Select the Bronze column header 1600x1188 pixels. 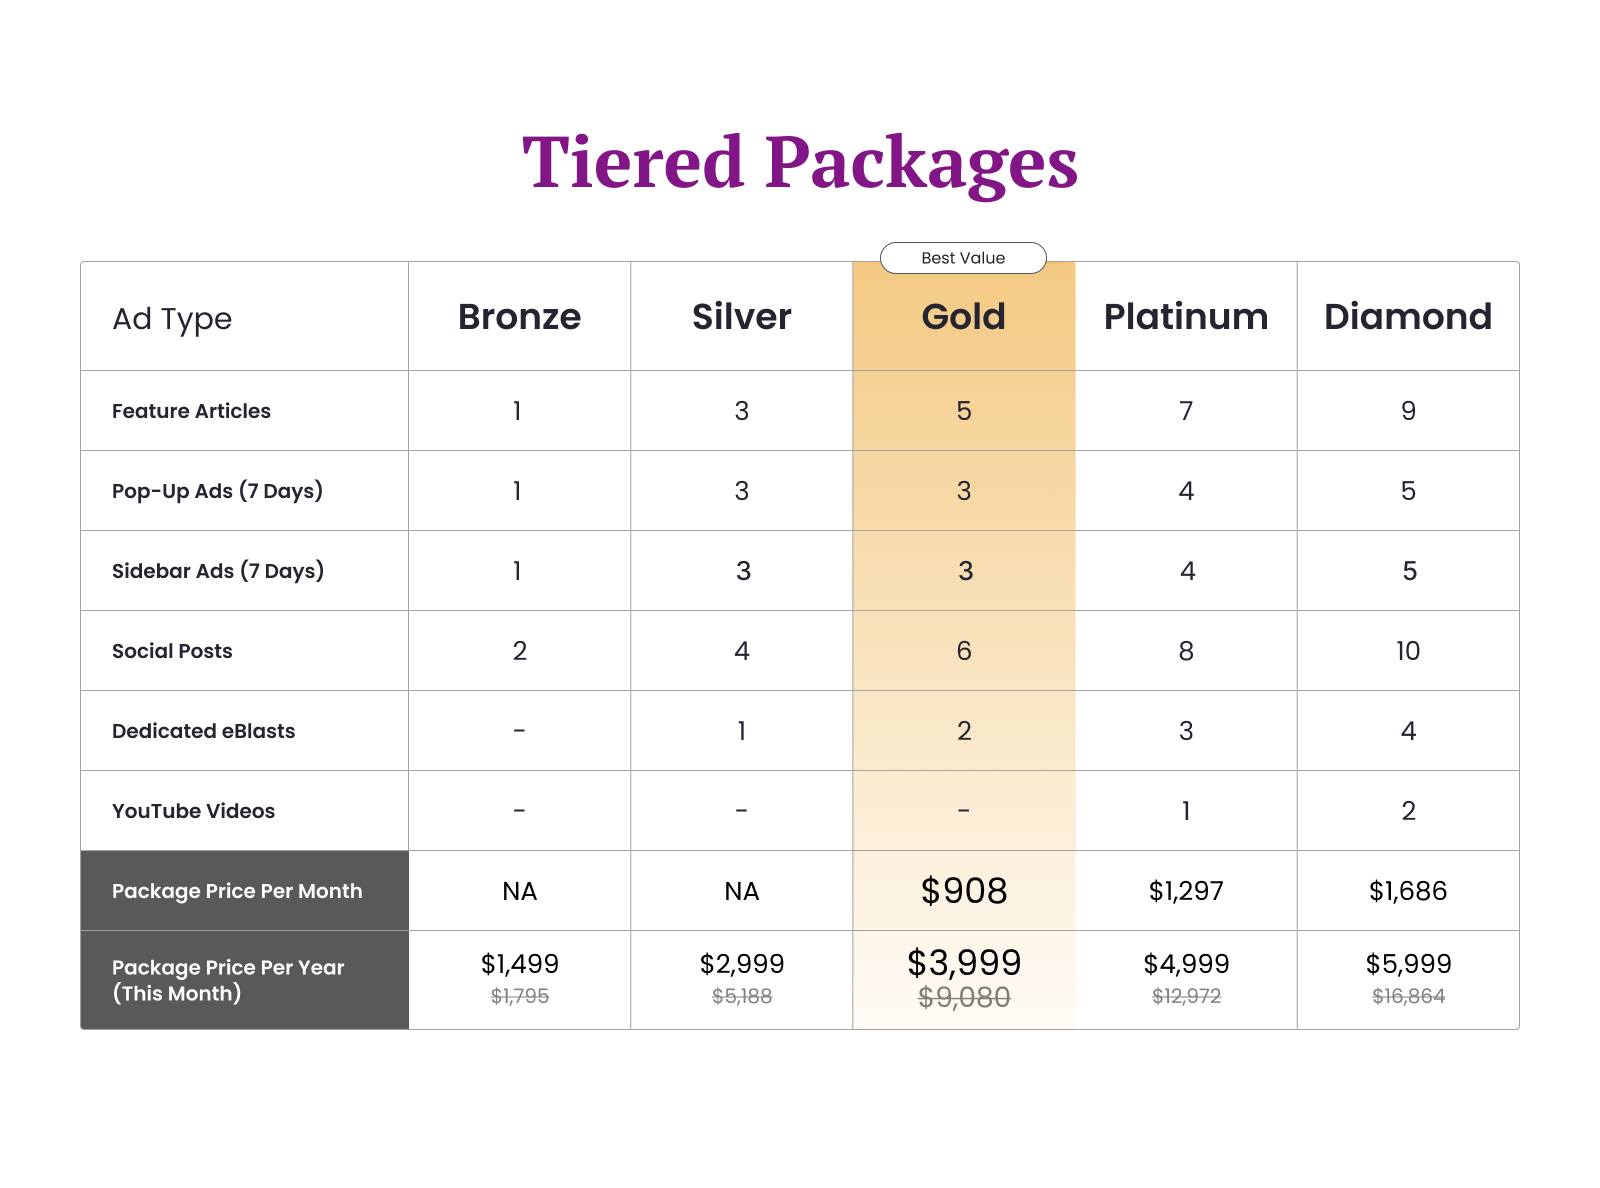519,317
